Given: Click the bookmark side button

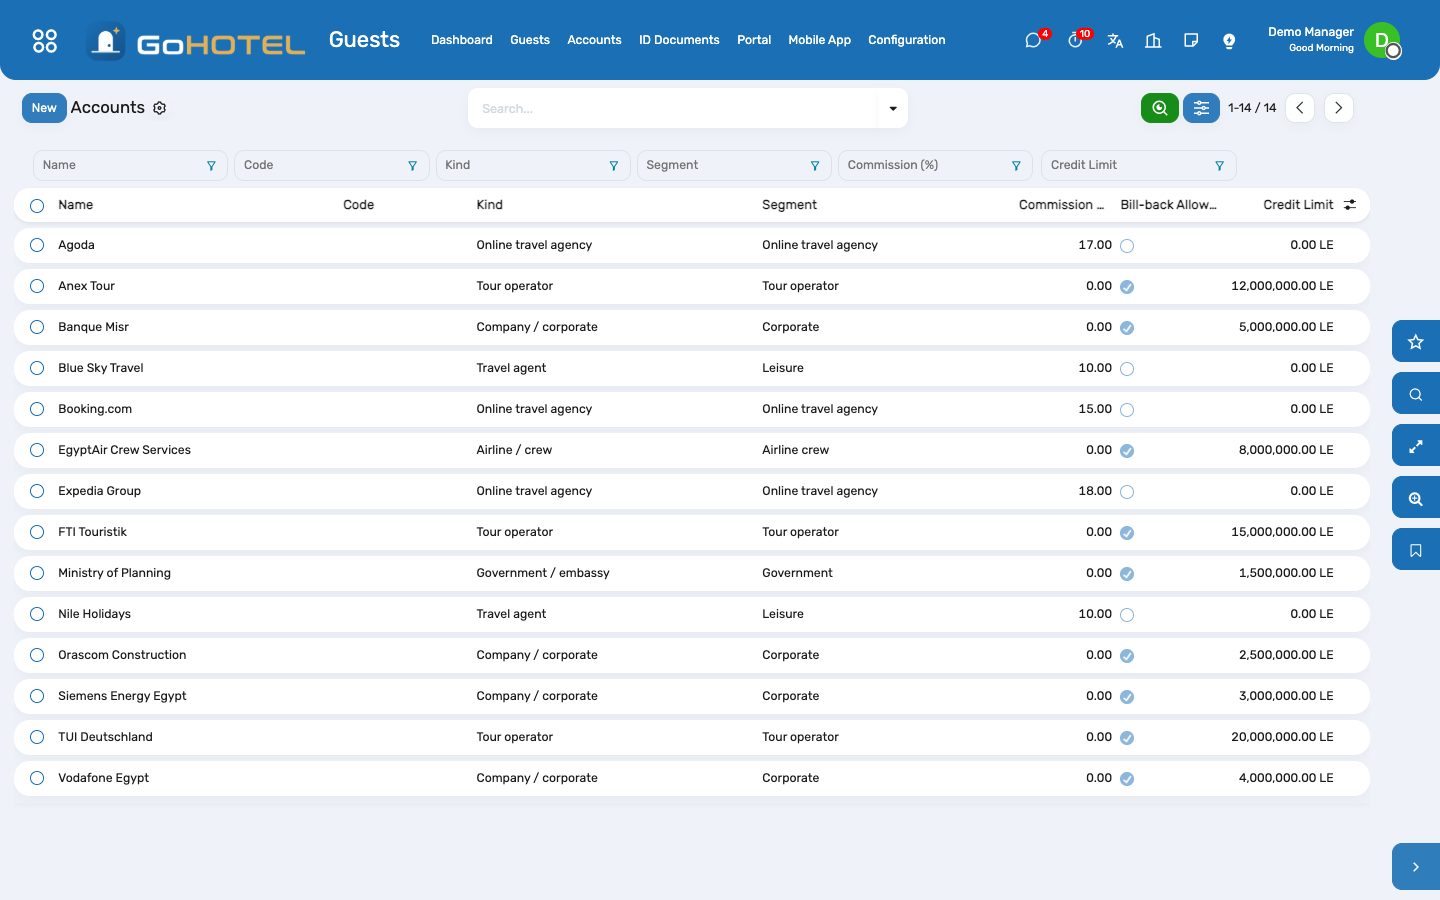Looking at the screenshot, I should point(1416,550).
